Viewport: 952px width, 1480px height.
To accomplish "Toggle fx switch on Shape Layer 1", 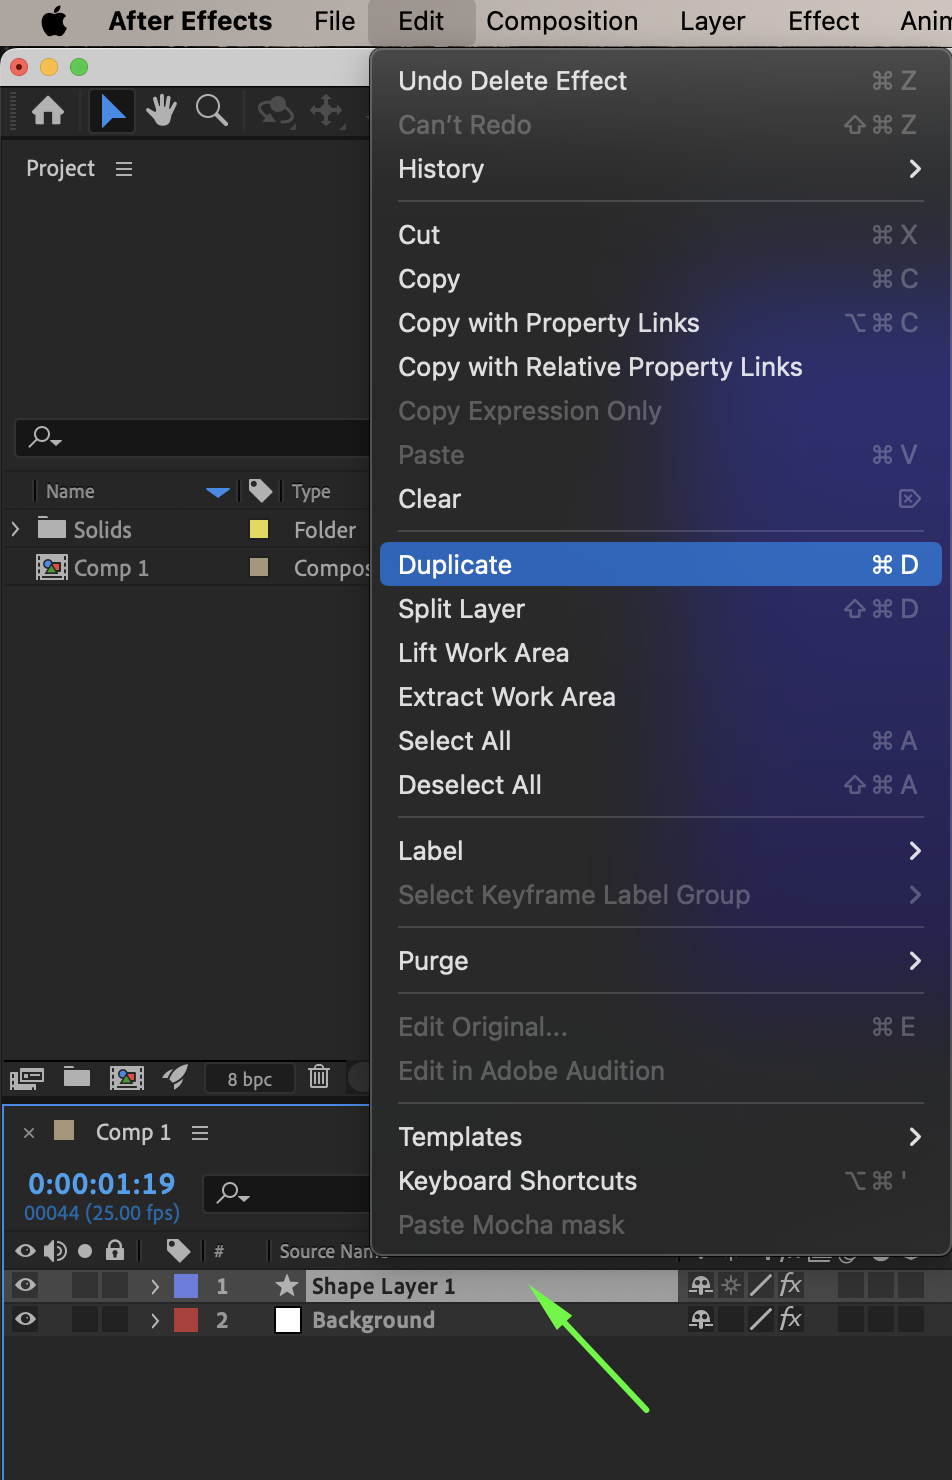I will pos(790,1285).
